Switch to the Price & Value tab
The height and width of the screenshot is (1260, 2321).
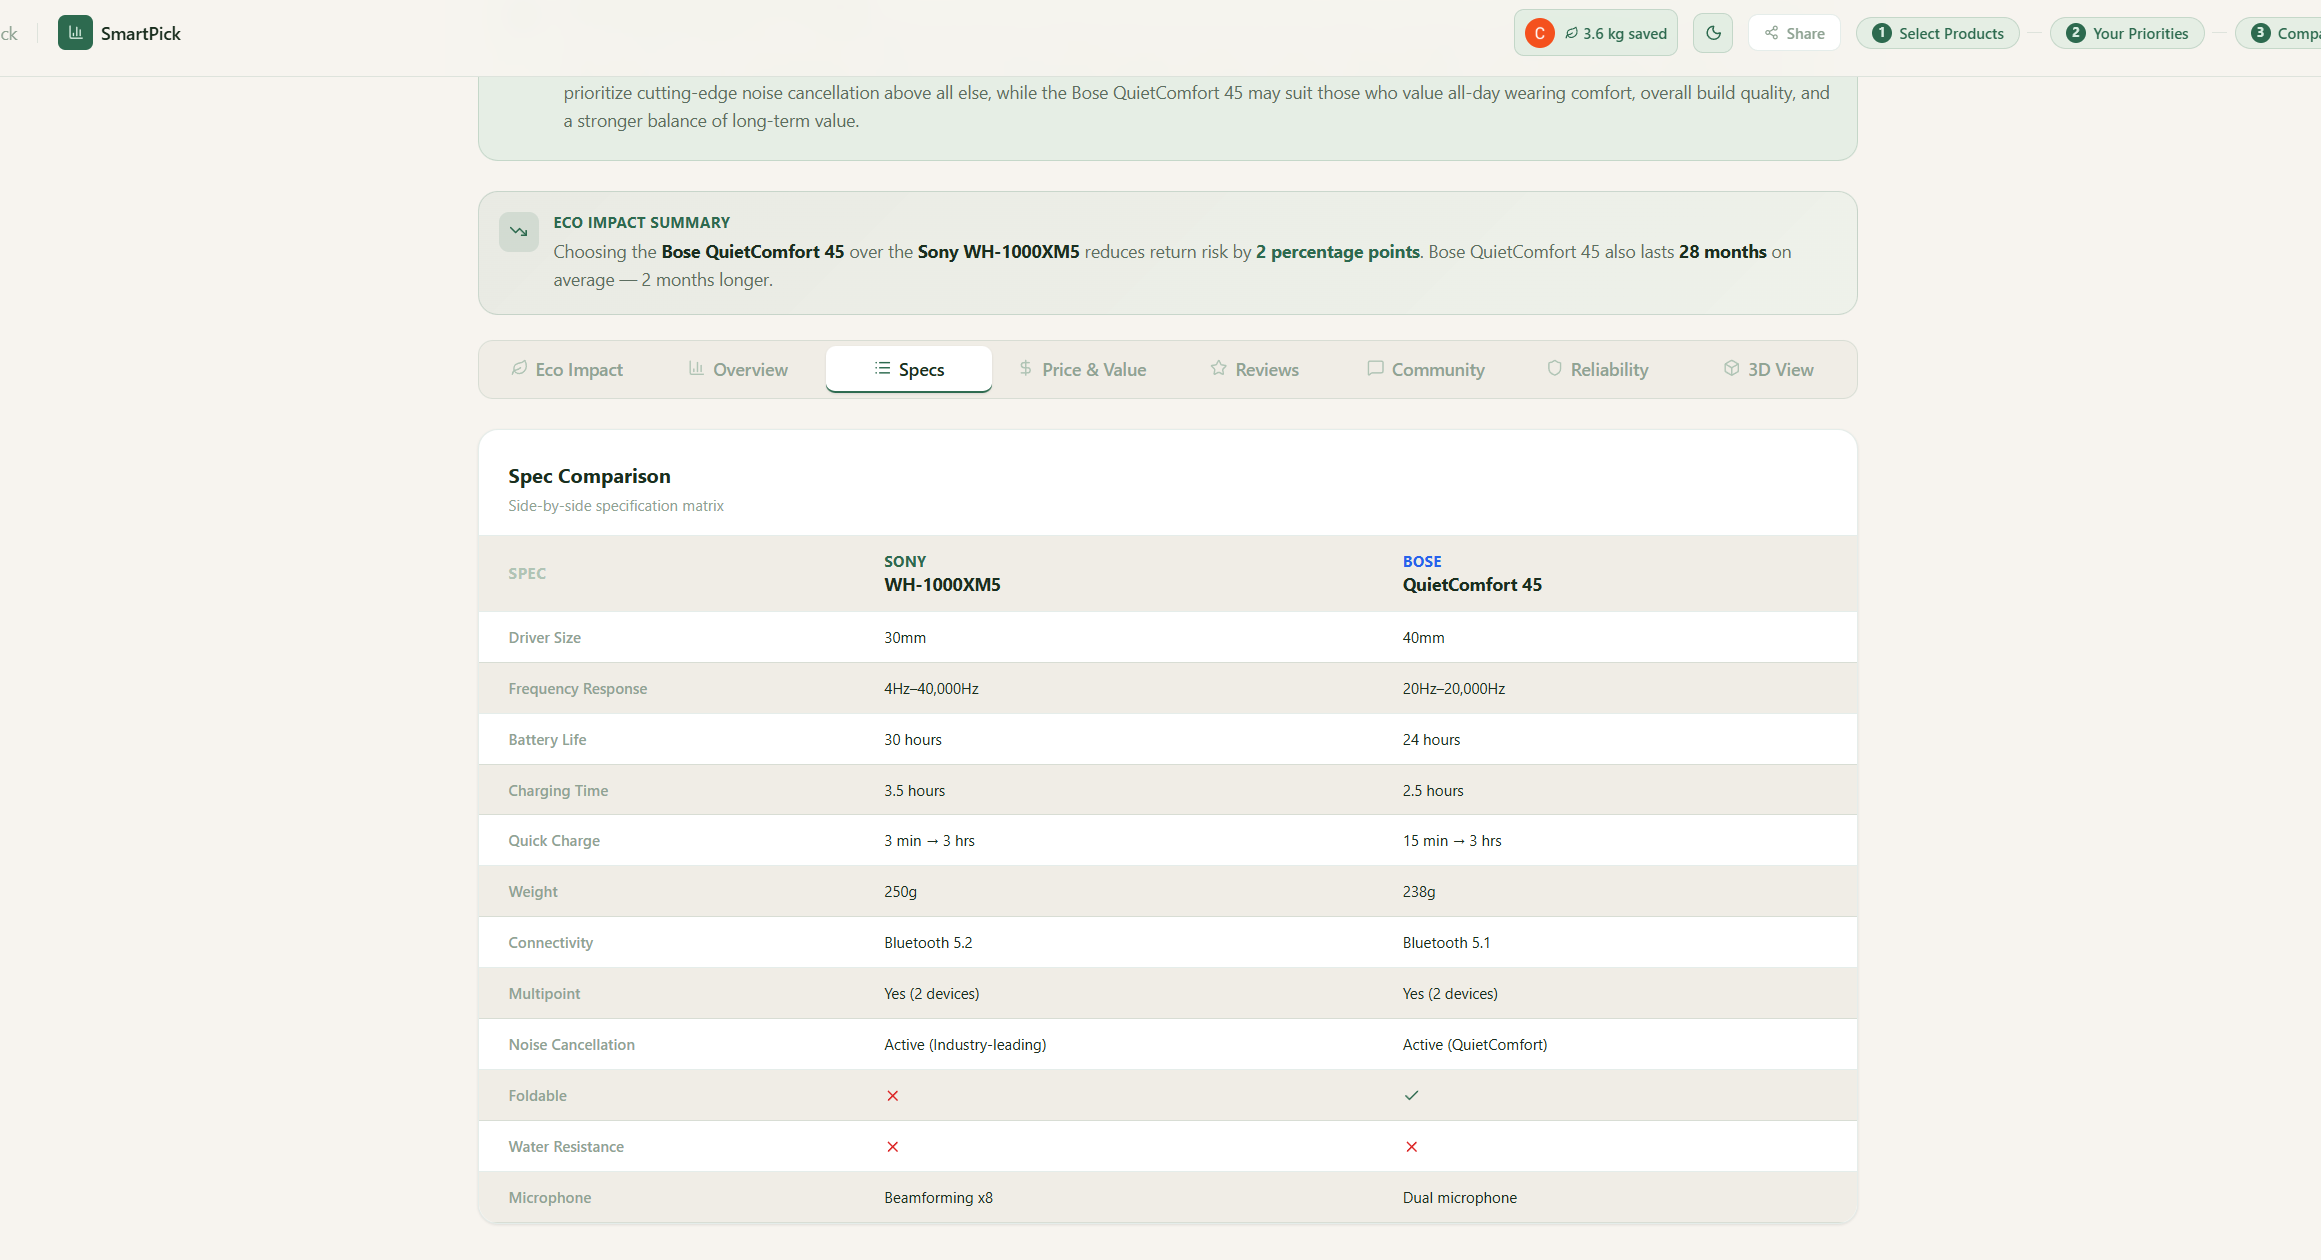1083,369
